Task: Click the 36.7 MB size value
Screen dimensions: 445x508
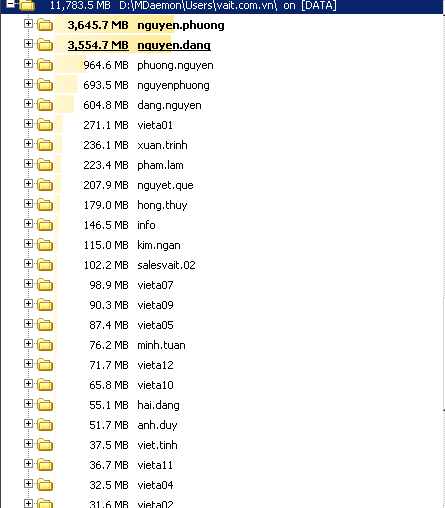Action: 109,465
